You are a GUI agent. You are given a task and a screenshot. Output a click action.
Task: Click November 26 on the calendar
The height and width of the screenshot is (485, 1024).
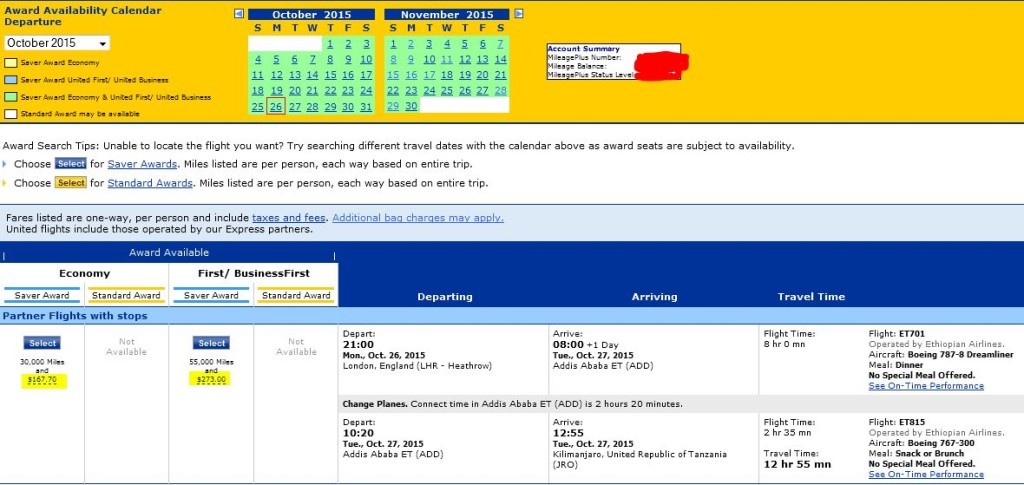click(465, 91)
